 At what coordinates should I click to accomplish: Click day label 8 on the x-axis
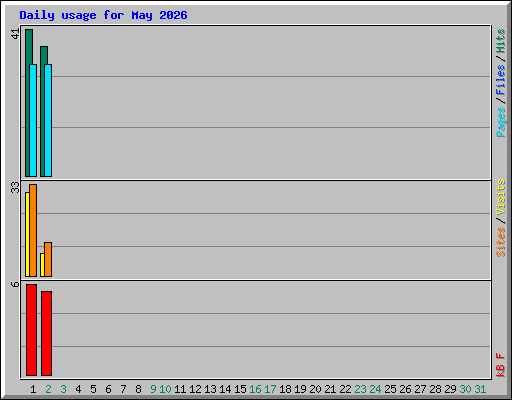[x=138, y=389]
